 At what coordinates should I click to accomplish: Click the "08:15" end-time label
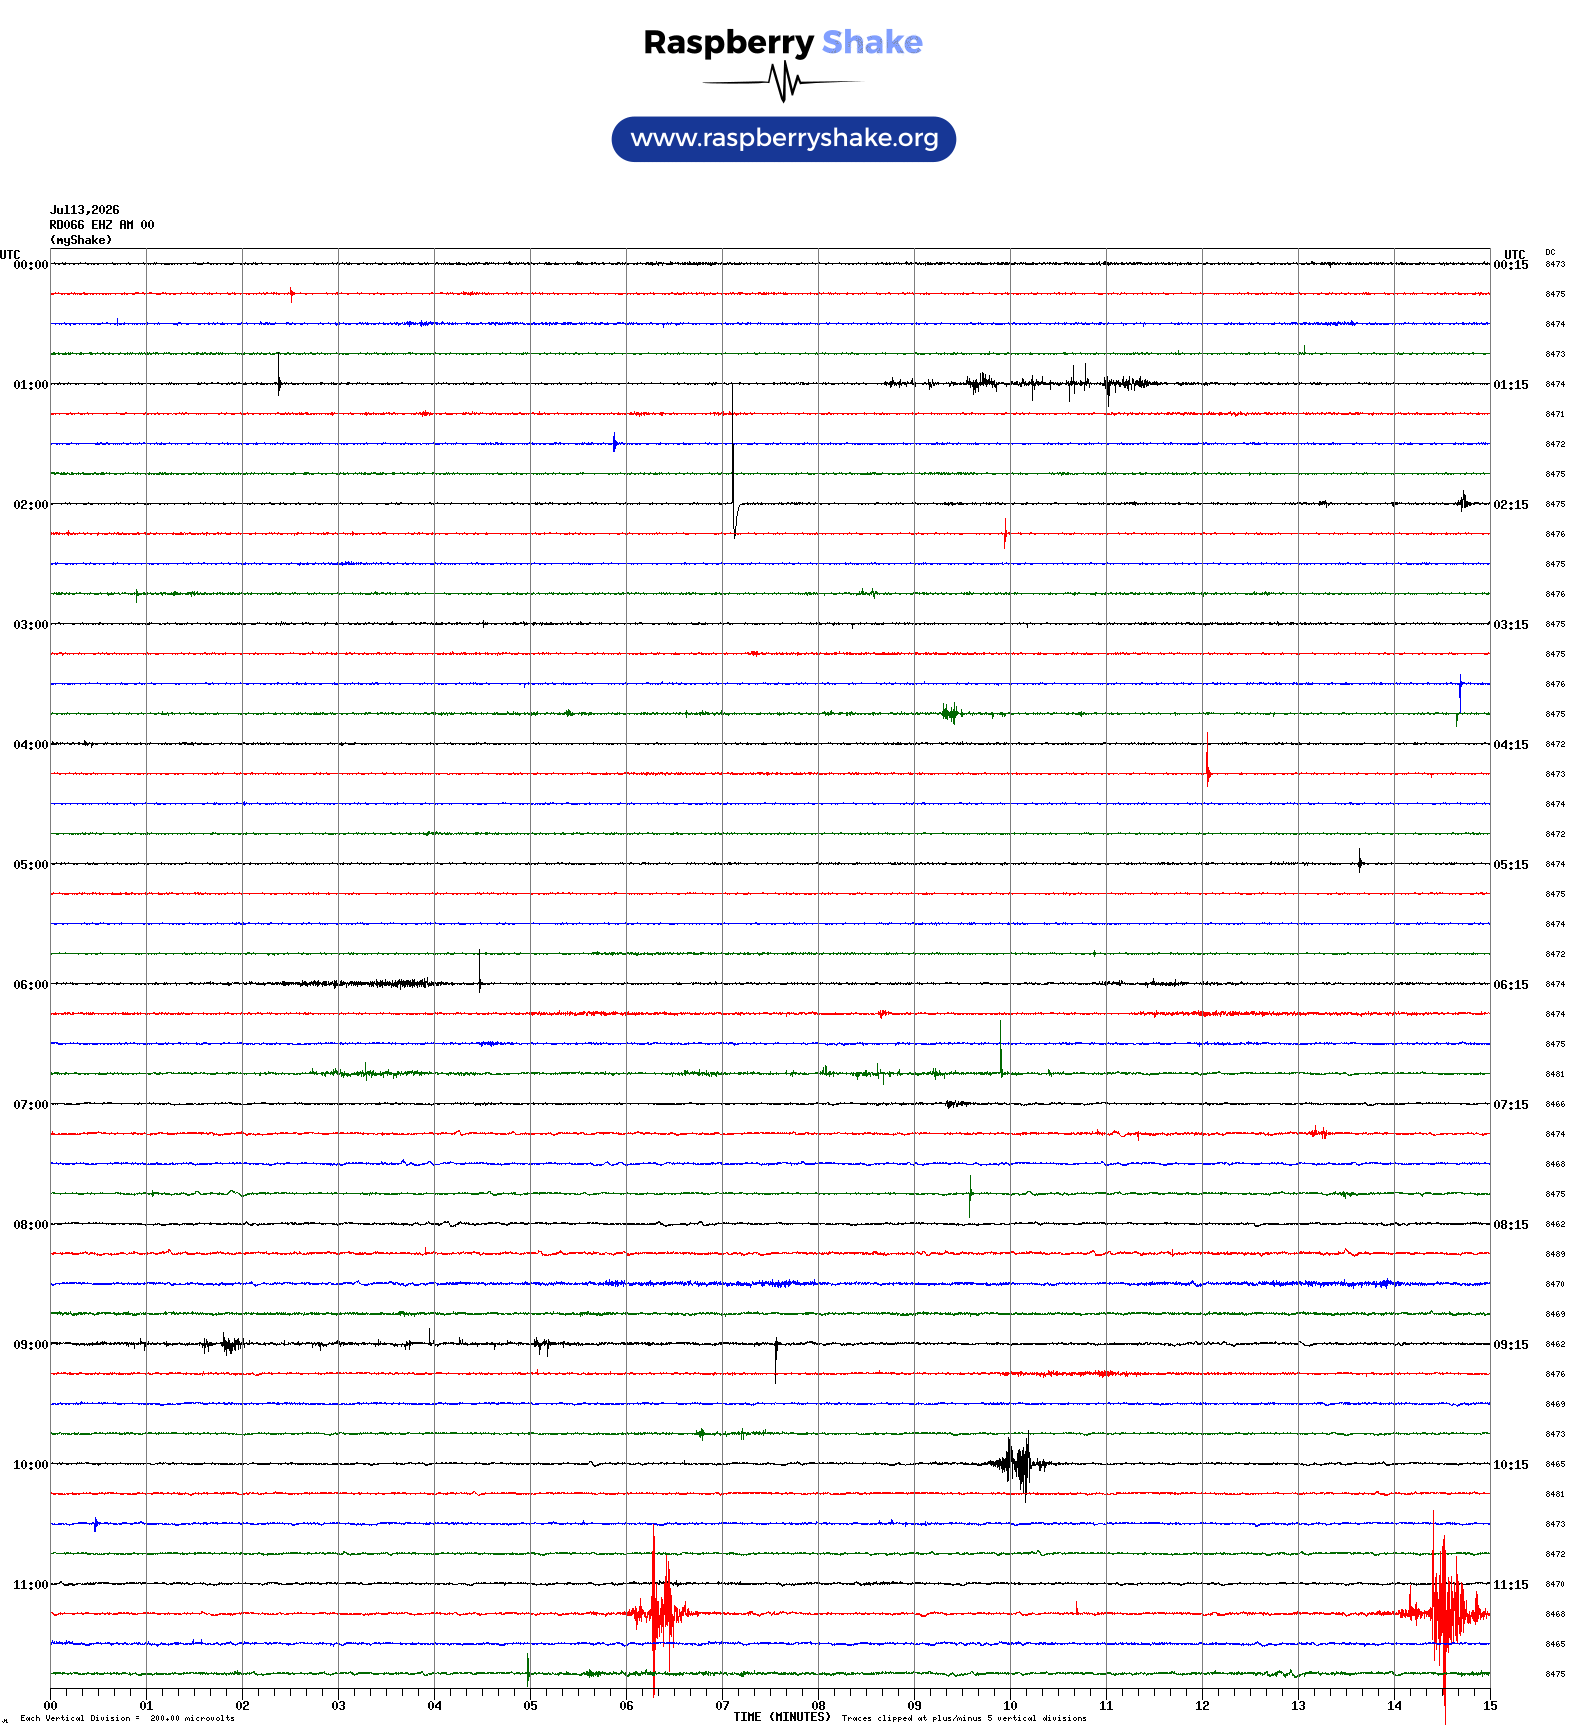tap(1511, 1225)
